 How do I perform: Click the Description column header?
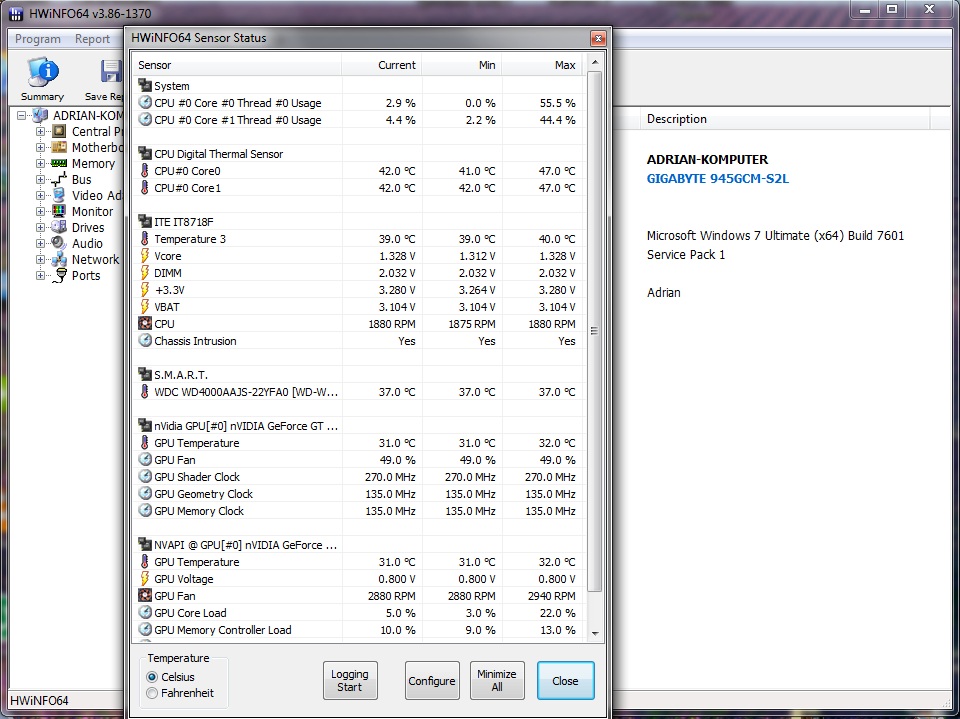point(786,119)
